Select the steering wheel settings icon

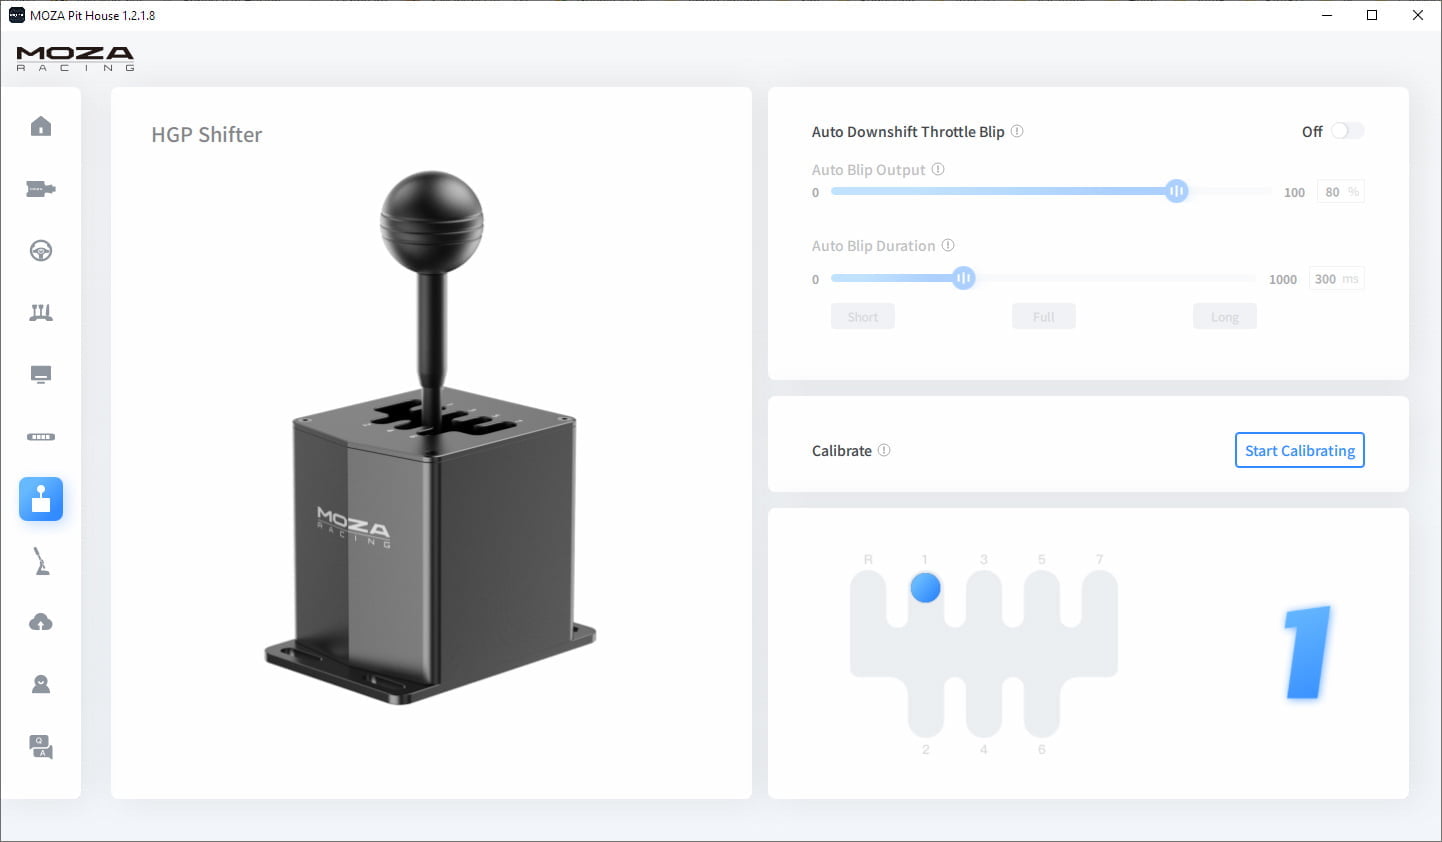click(41, 251)
